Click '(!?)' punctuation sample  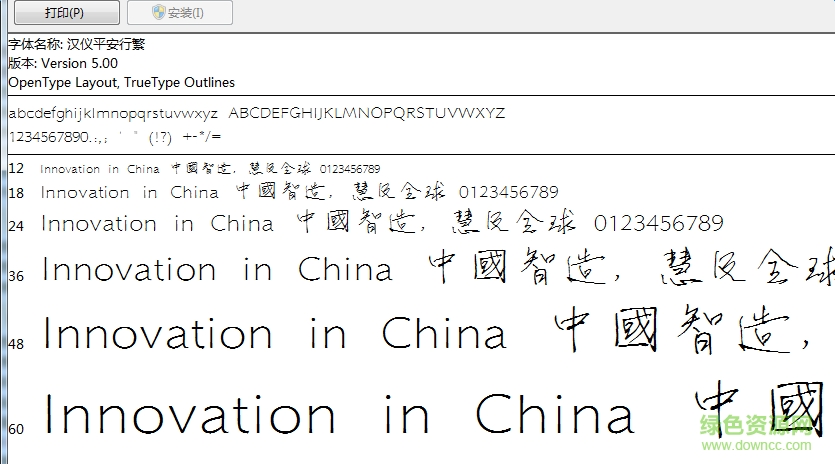point(160,137)
